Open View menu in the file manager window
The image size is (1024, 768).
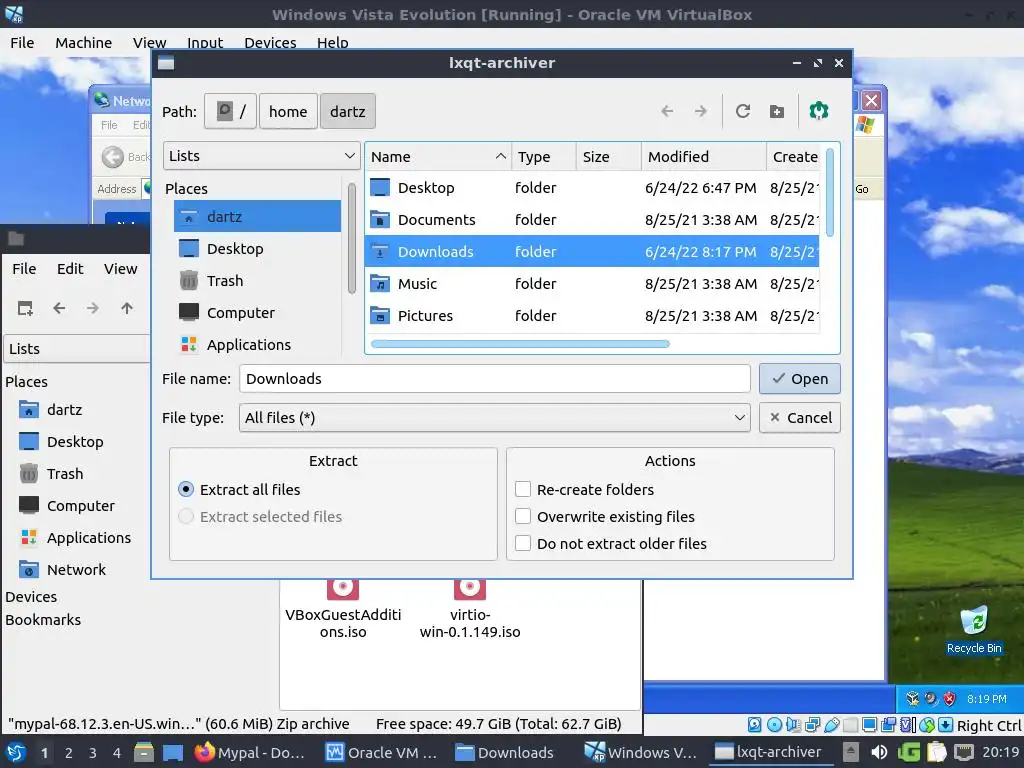point(120,269)
